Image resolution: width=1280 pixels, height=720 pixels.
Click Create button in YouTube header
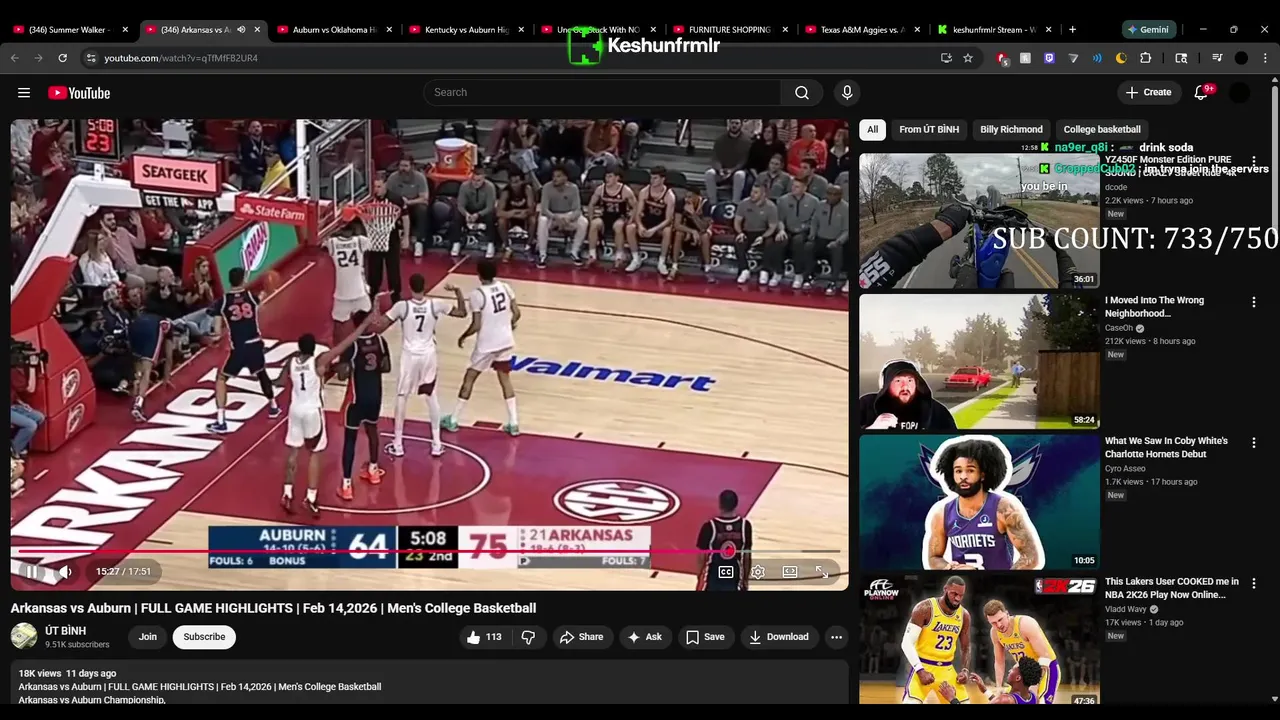pos(1148,92)
